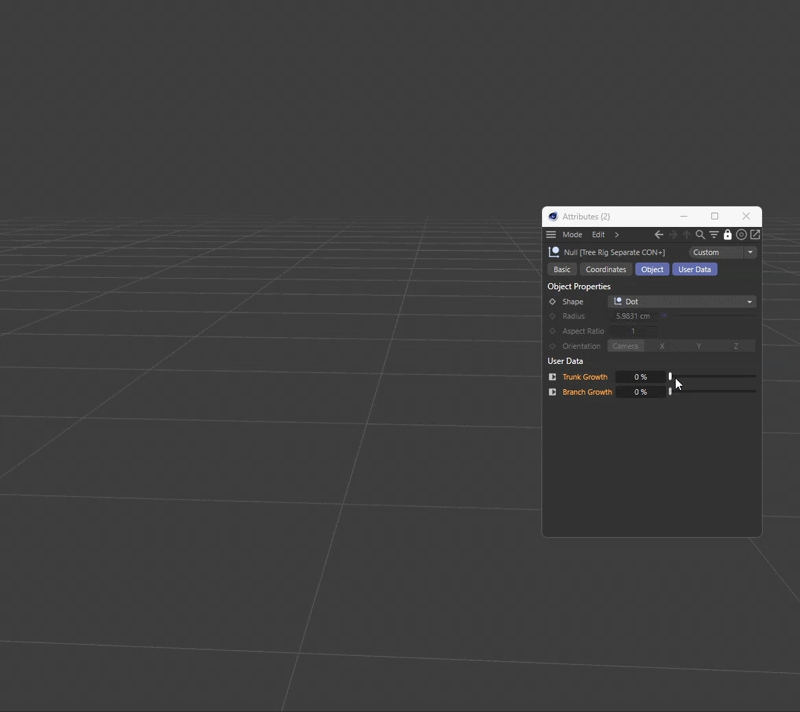800x712 pixels.
Task: Click the Trunk Growth keyframe icon
Action: point(552,377)
